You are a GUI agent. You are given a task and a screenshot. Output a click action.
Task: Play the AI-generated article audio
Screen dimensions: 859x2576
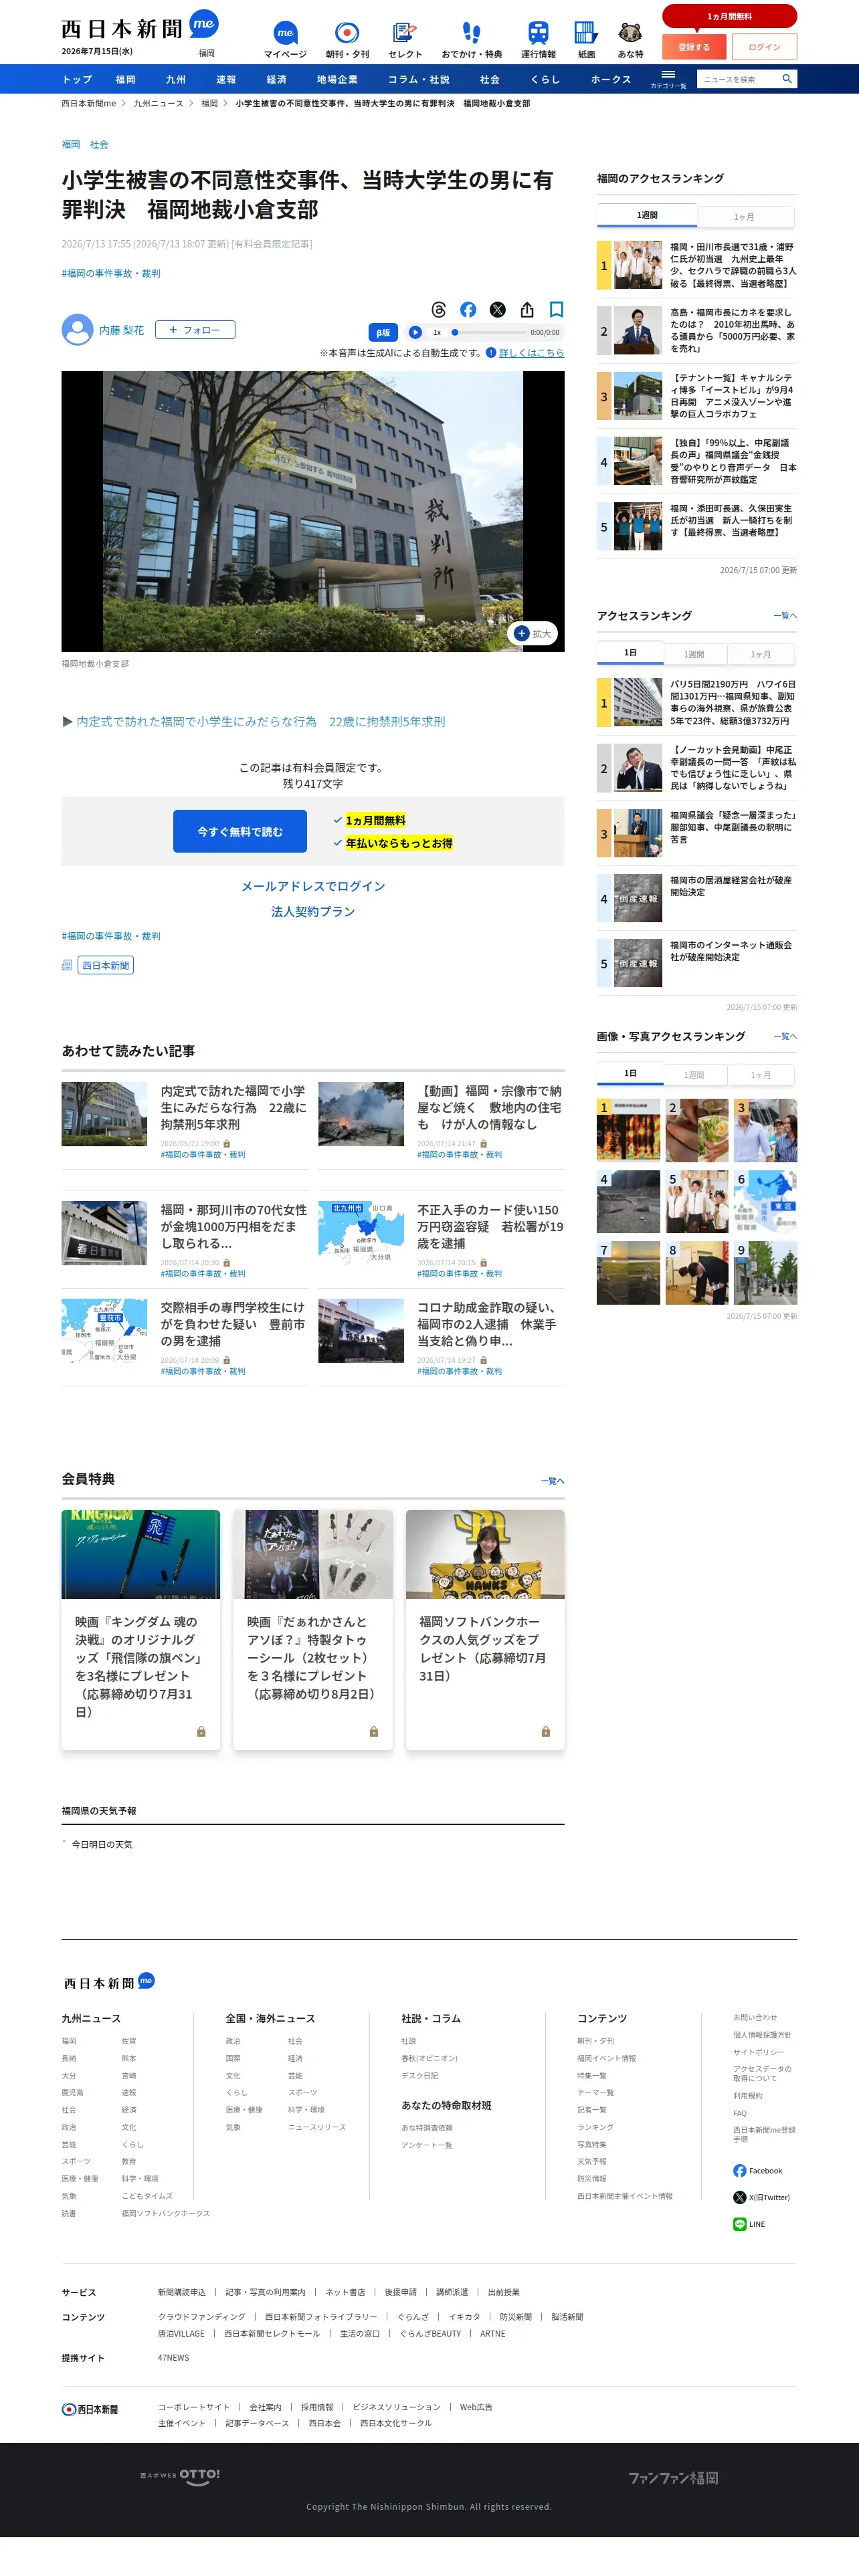[415, 332]
